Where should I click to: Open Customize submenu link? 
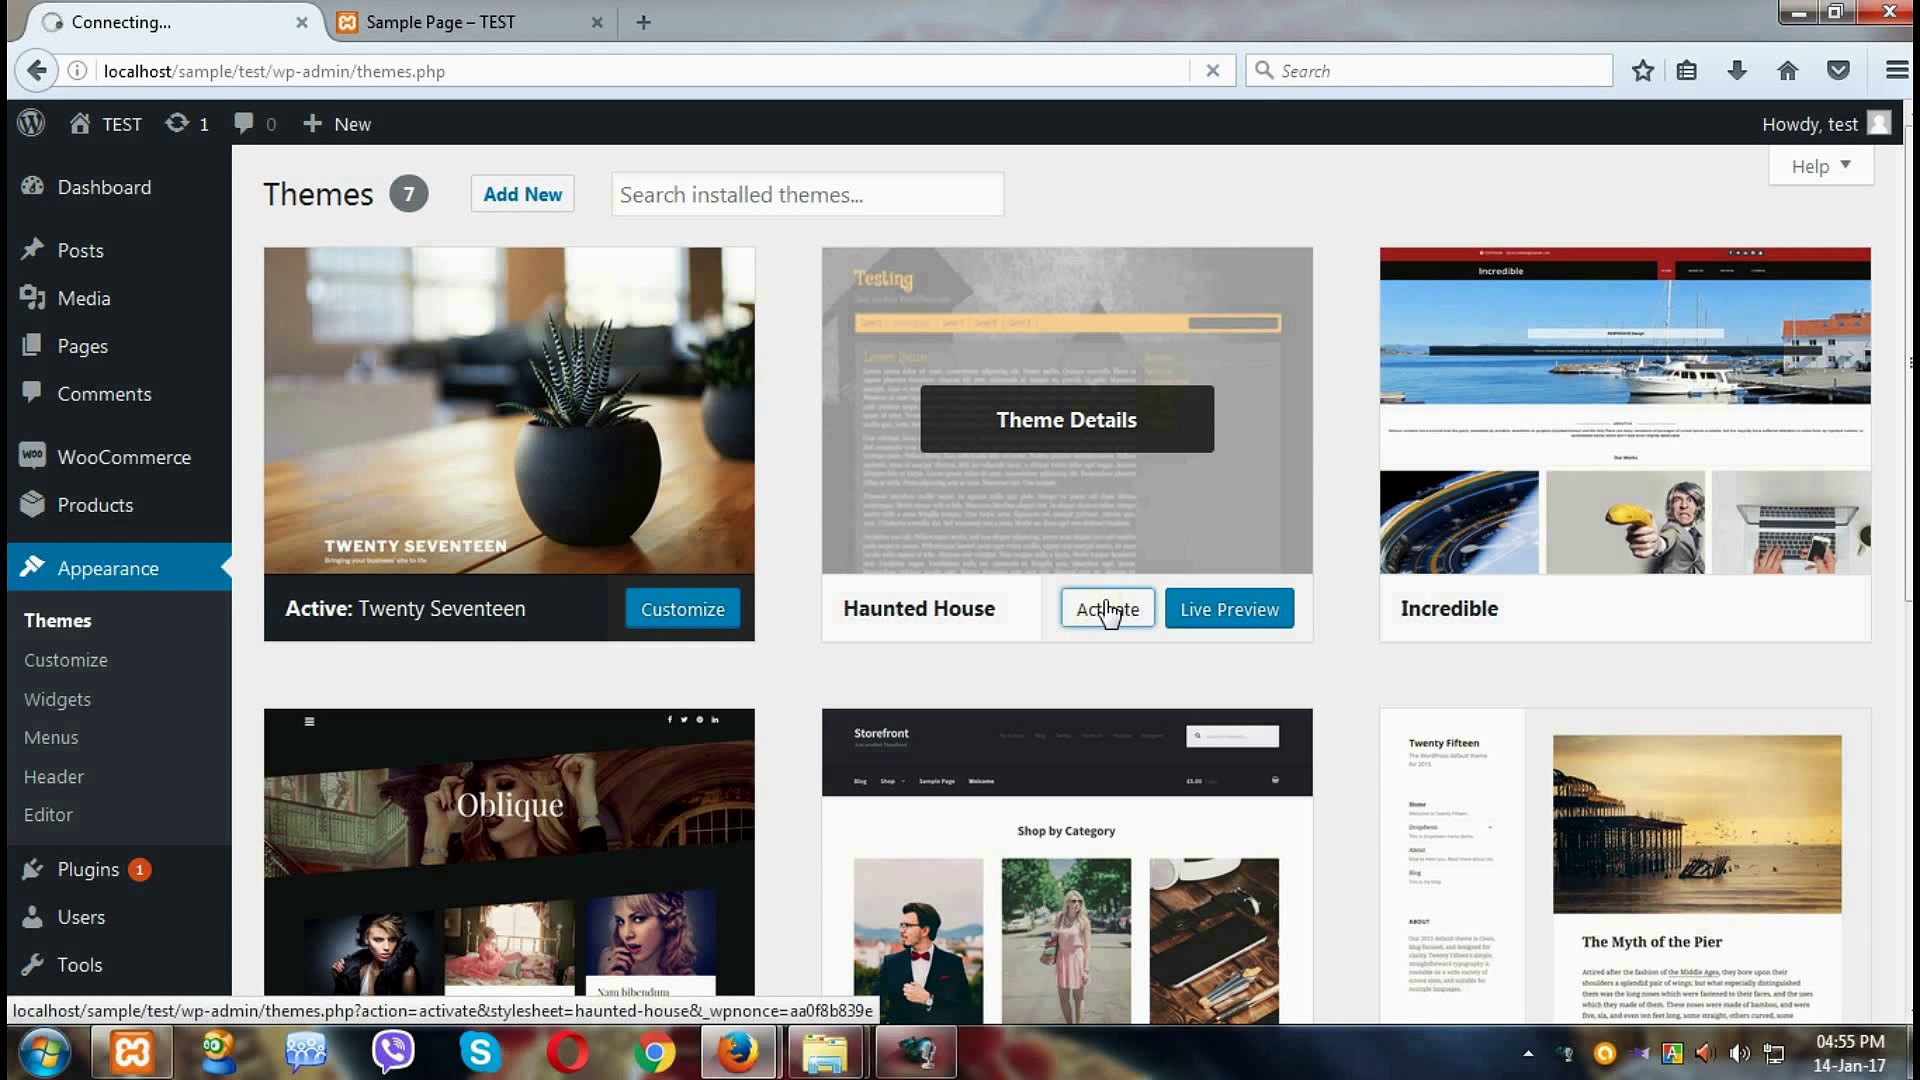click(66, 660)
